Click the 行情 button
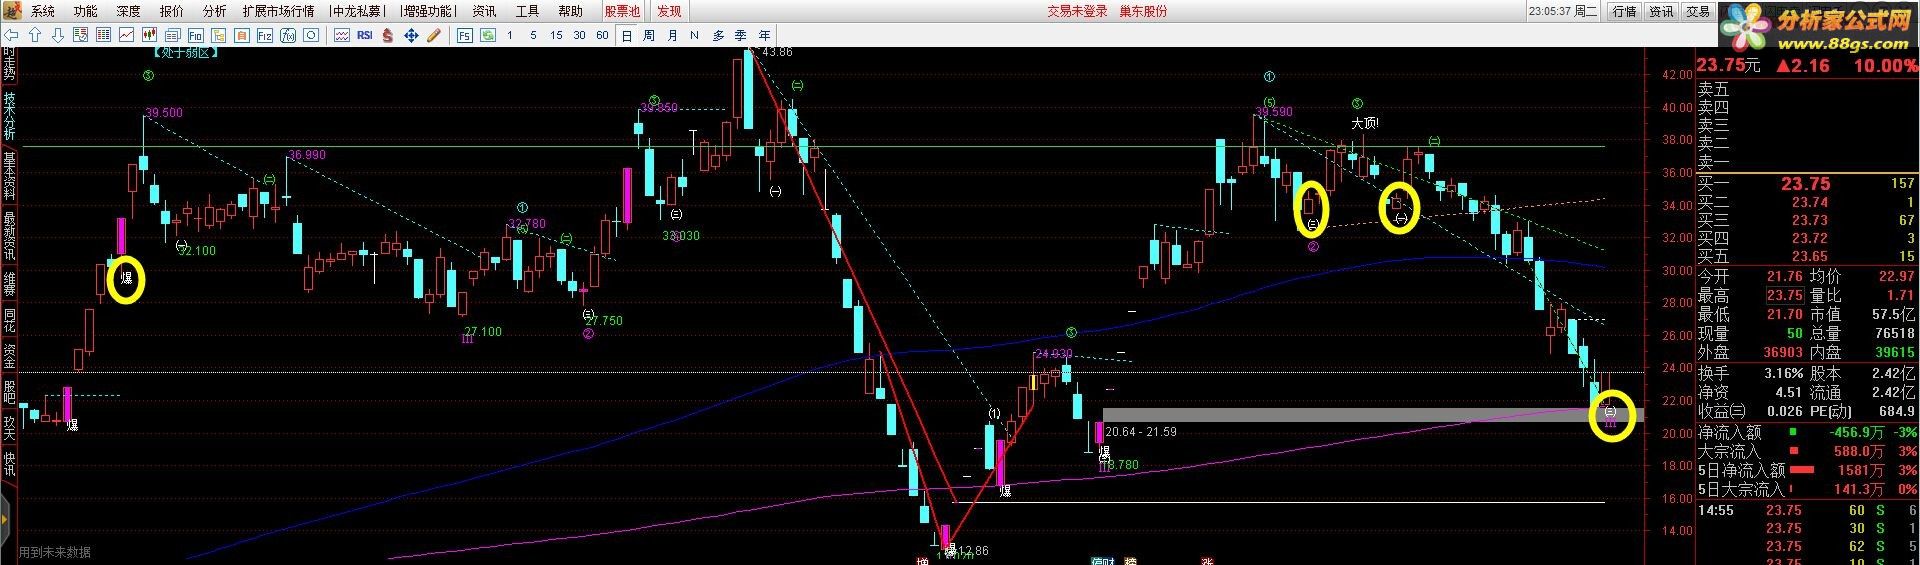Viewport: 1920px width, 565px height. click(x=1625, y=11)
